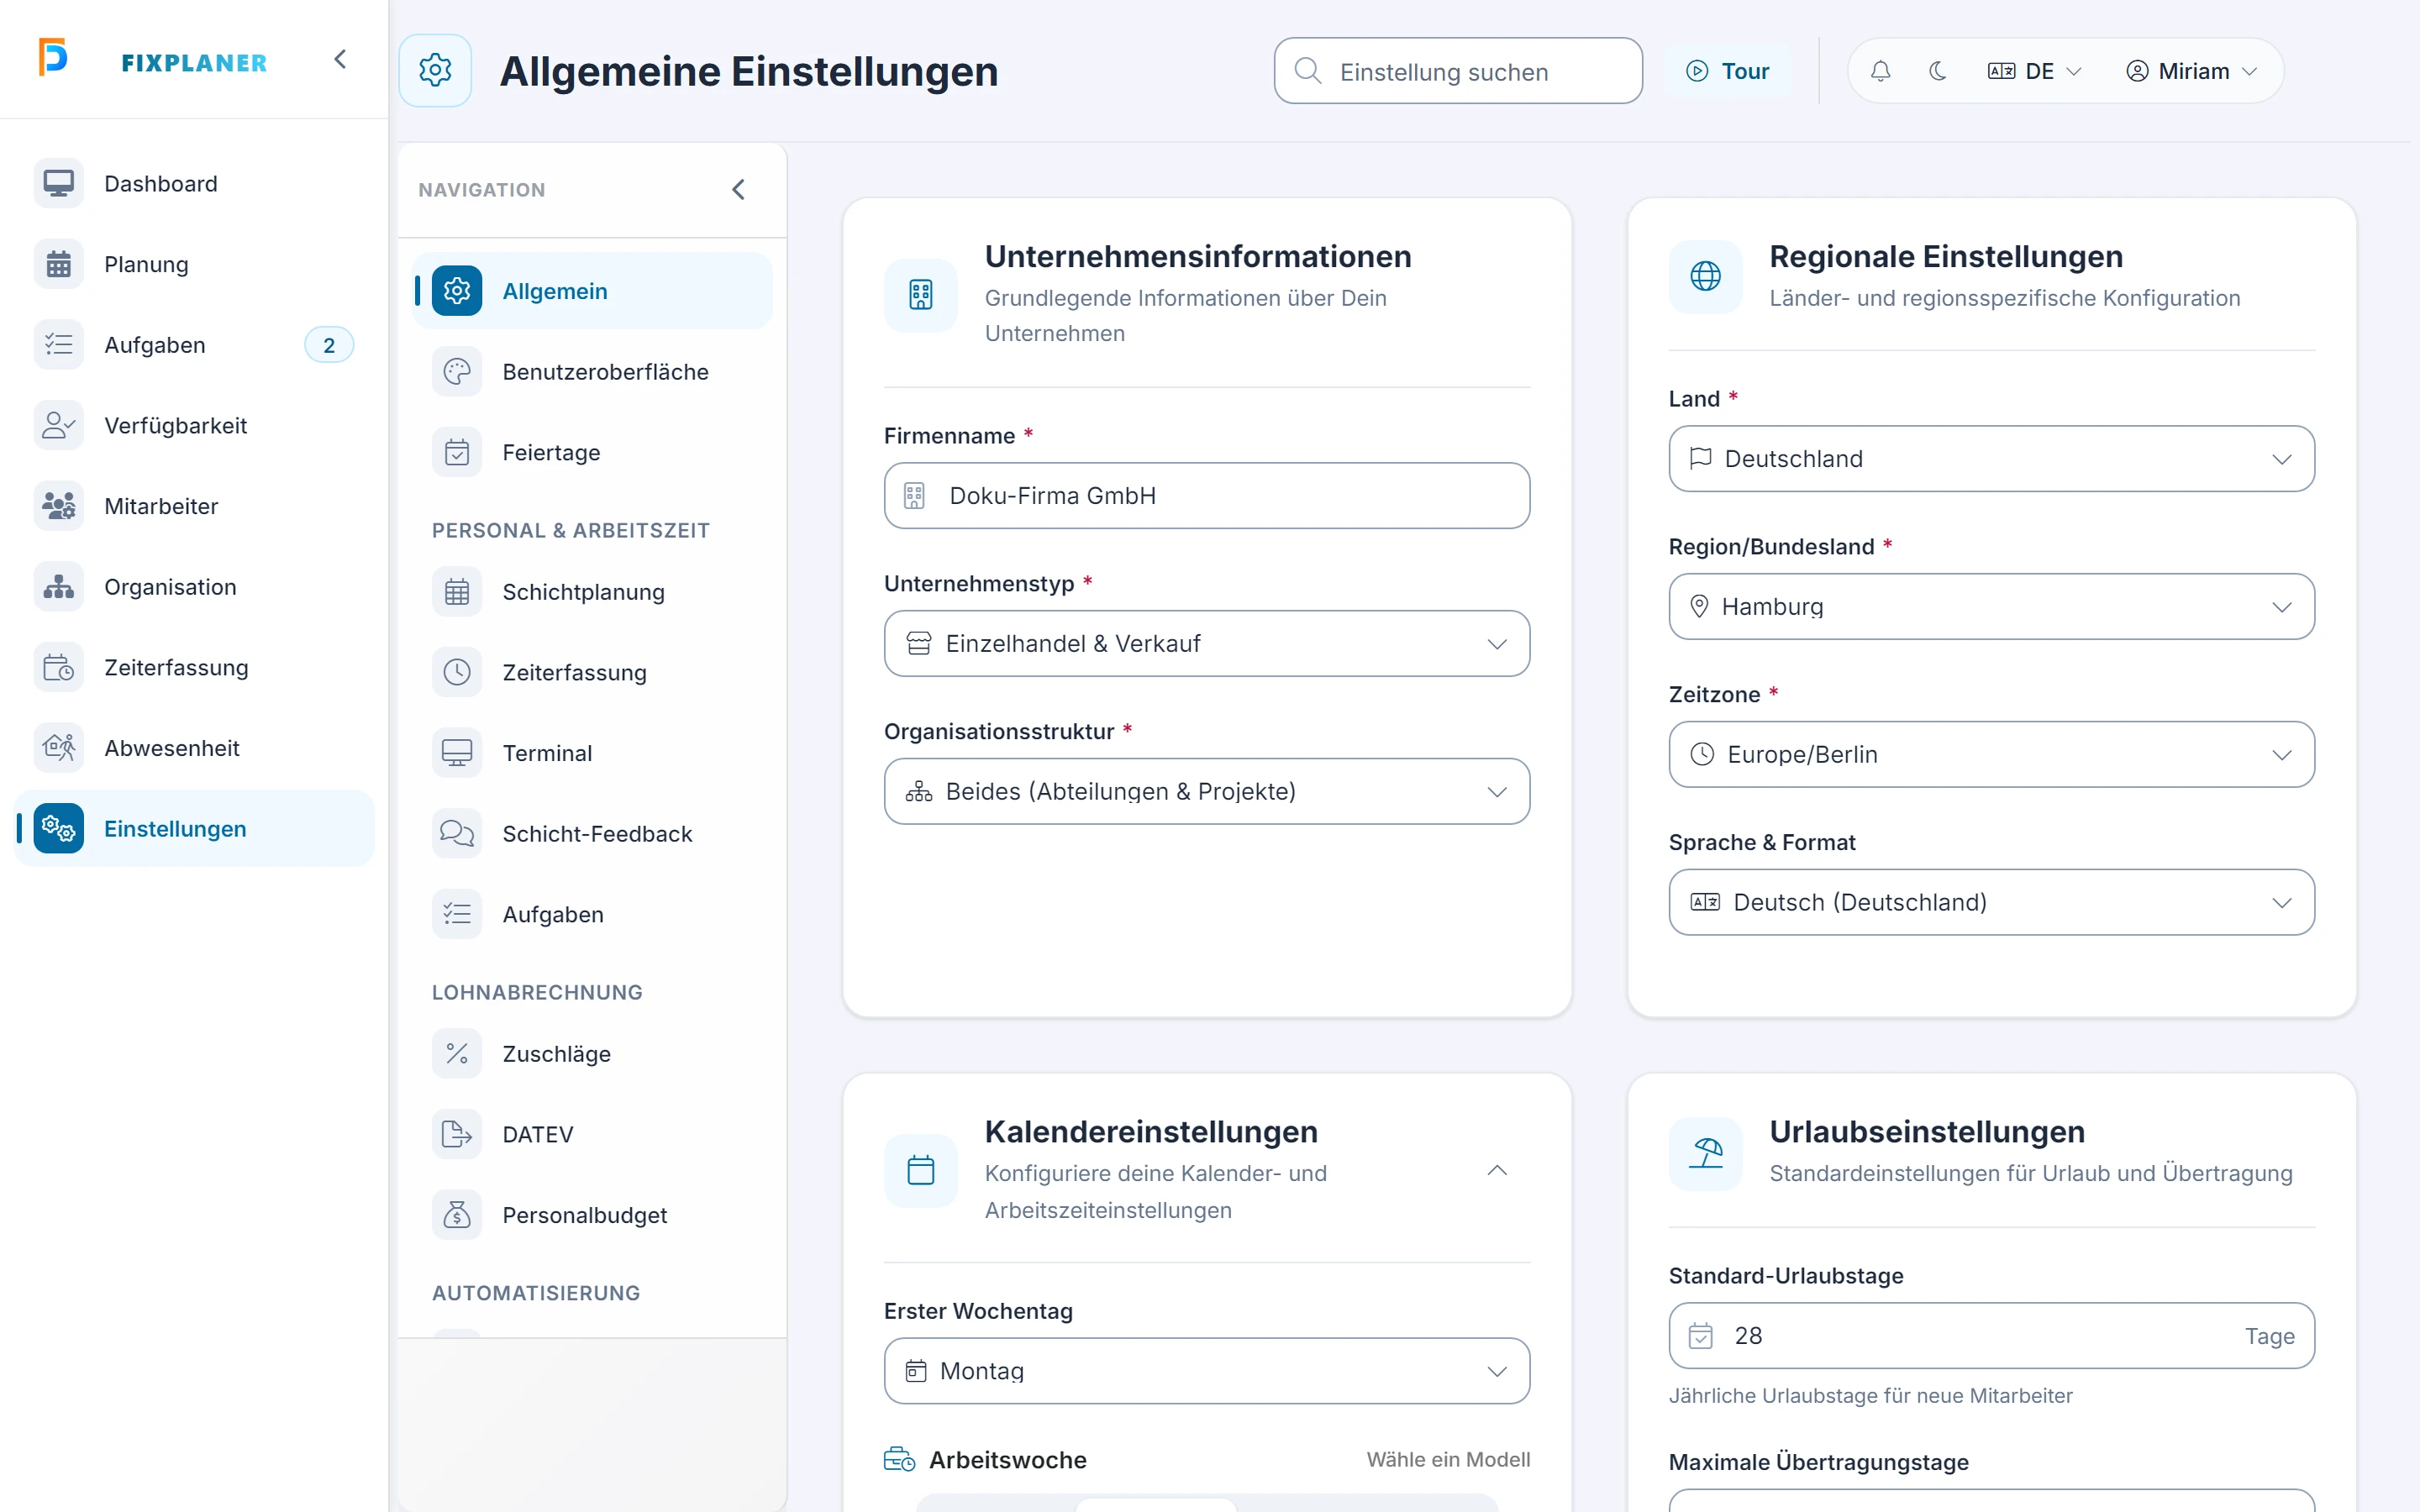Viewport: 2420px width, 1512px height.
Task: Collapse the Kalendereinstellungen section
Action: 1496,1170
